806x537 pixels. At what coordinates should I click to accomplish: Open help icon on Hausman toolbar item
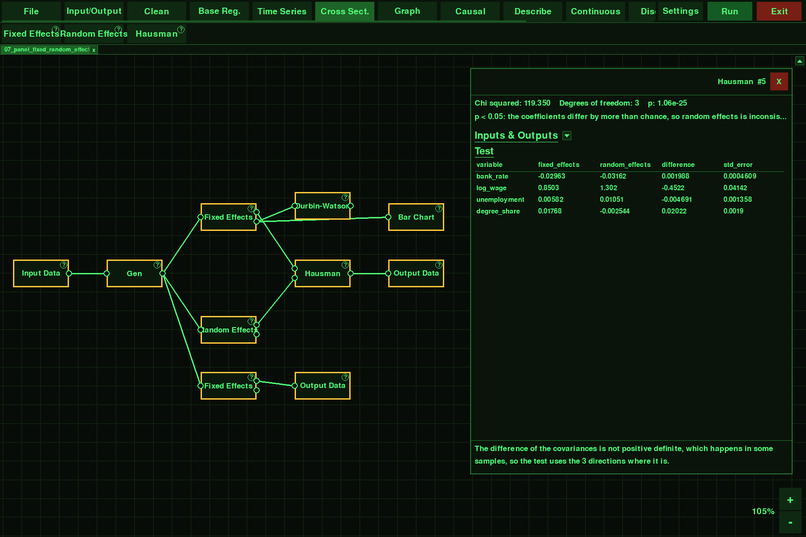(x=181, y=29)
